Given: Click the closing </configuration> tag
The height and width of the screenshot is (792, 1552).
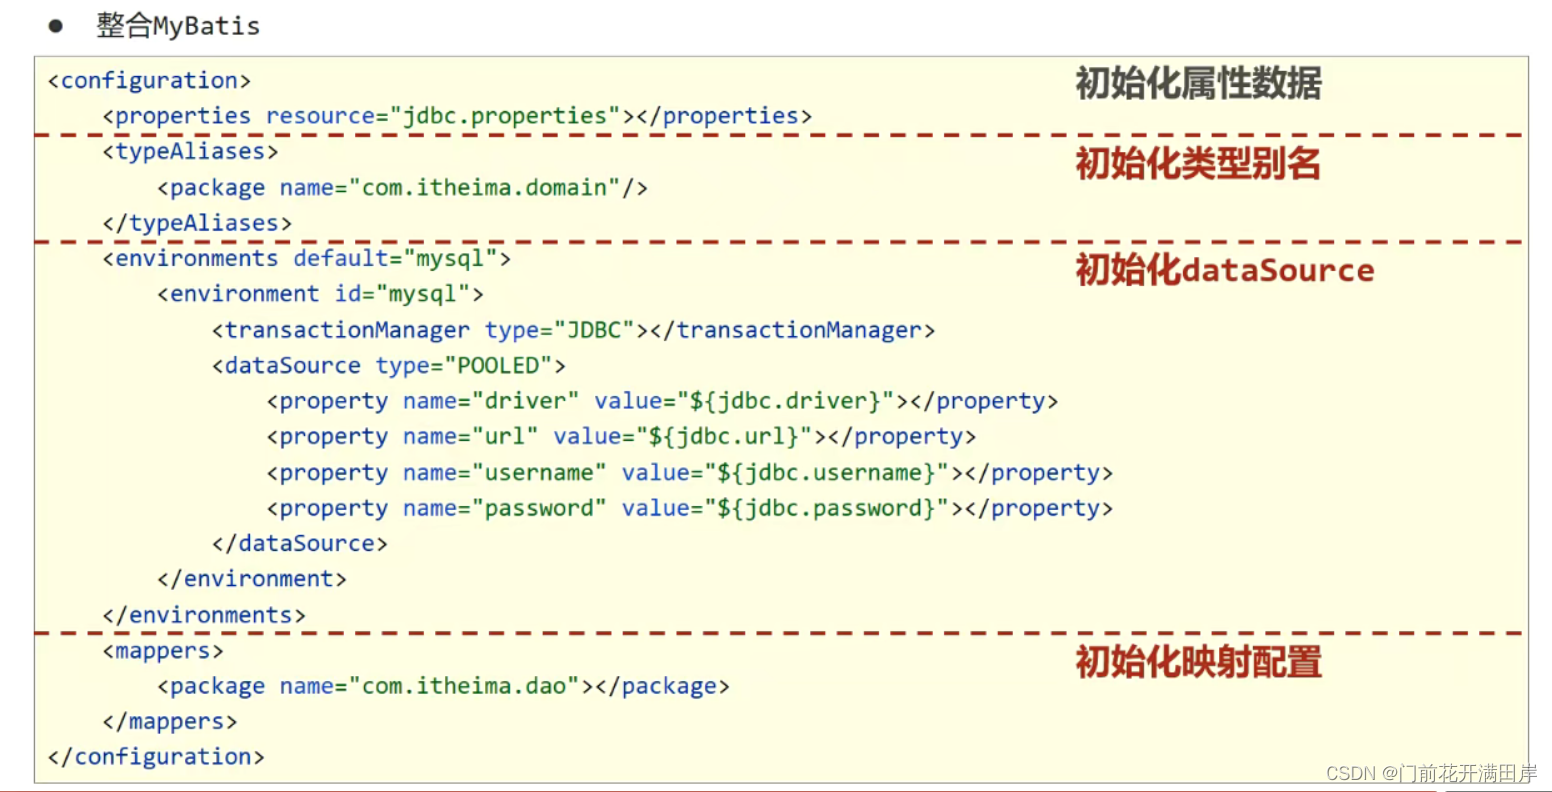Looking at the screenshot, I should coord(156,757).
